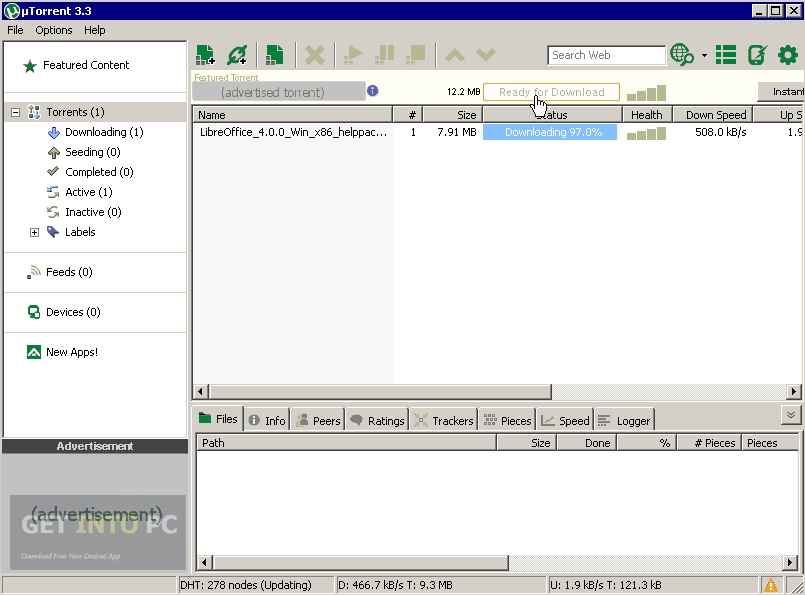Viewport: 805px width, 595px height.
Task: Collapse the Torrents tree node
Action: (16, 112)
